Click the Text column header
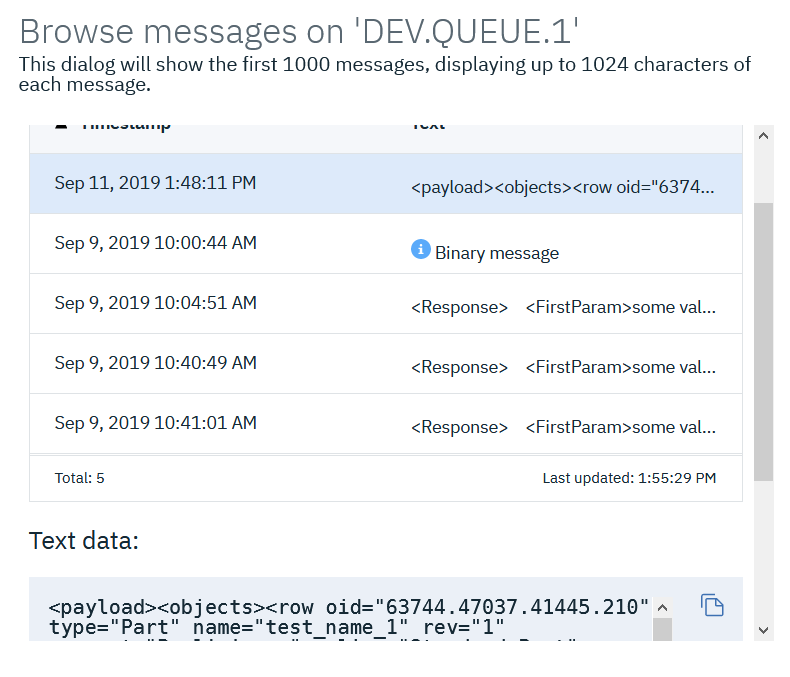Viewport: 790px width, 677px height. coord(428,127)
